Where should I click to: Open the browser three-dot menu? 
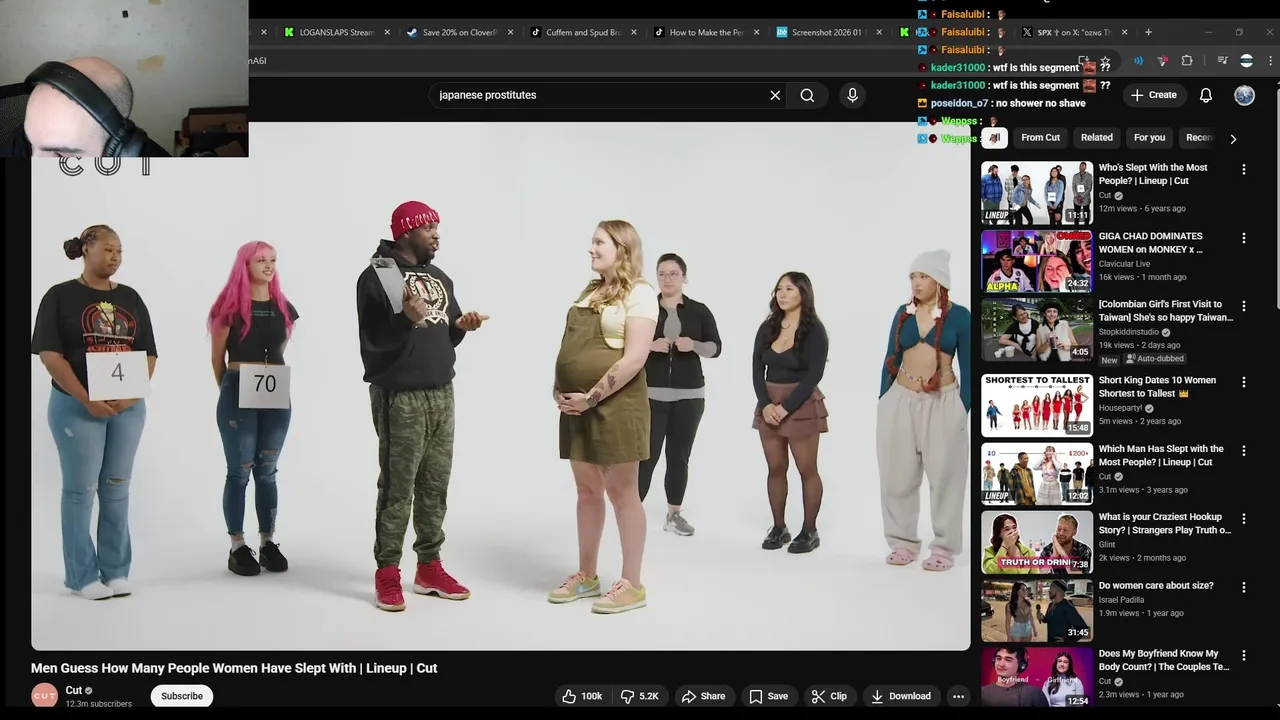coord(1271,61)
